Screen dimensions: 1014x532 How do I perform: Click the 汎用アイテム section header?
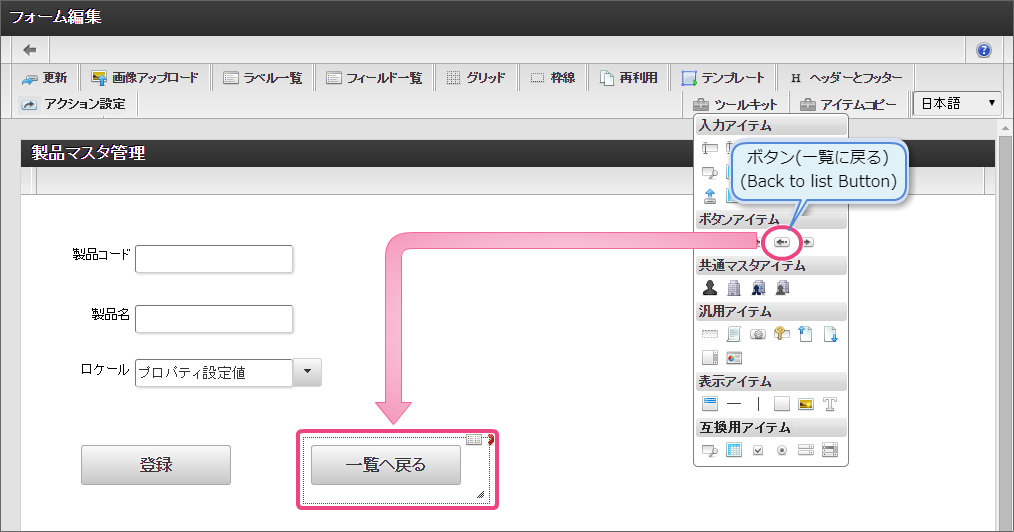(x=771, y=312)
